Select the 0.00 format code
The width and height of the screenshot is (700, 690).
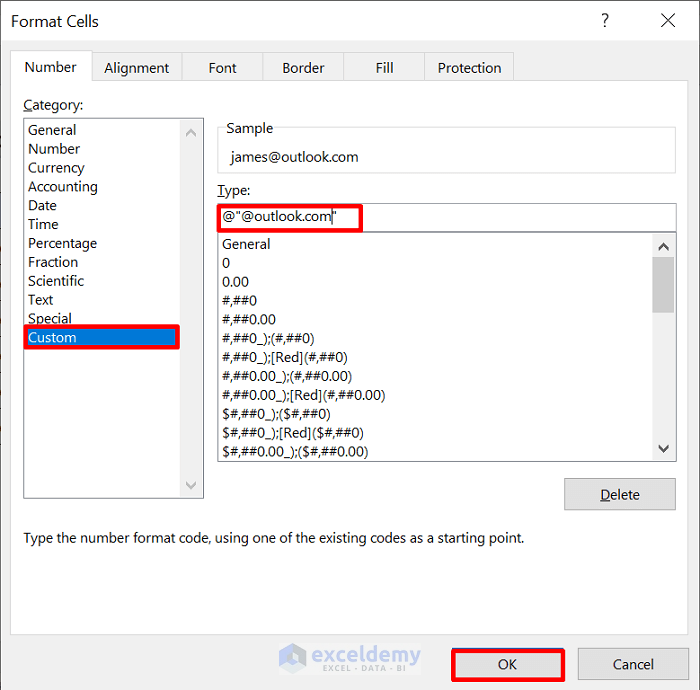point(235,282)
